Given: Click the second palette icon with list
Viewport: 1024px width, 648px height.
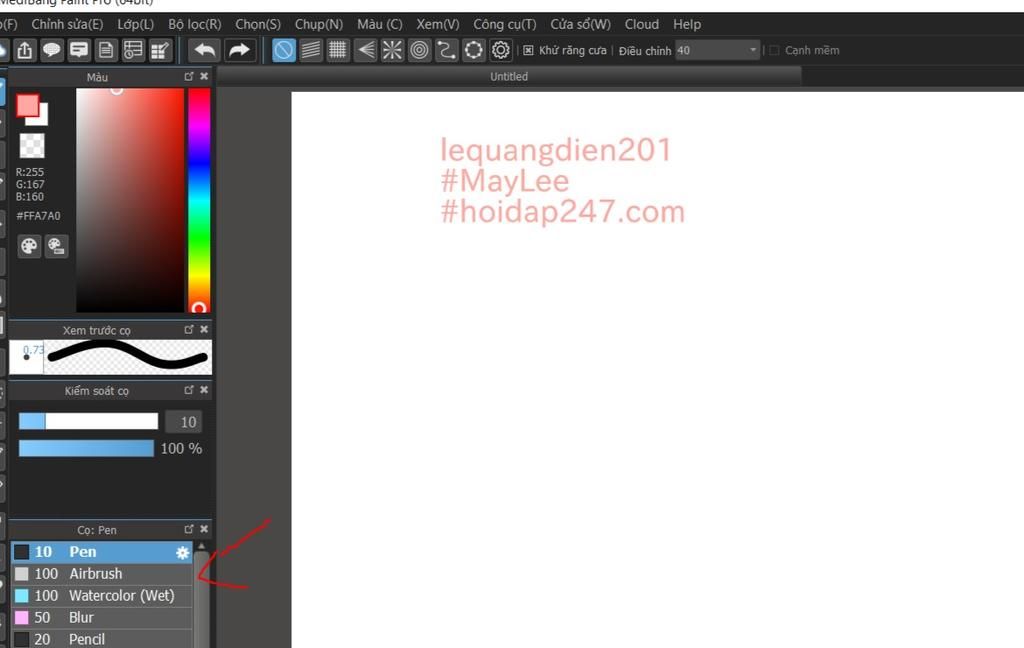Looking at the screenshot, I should point(56,246).
